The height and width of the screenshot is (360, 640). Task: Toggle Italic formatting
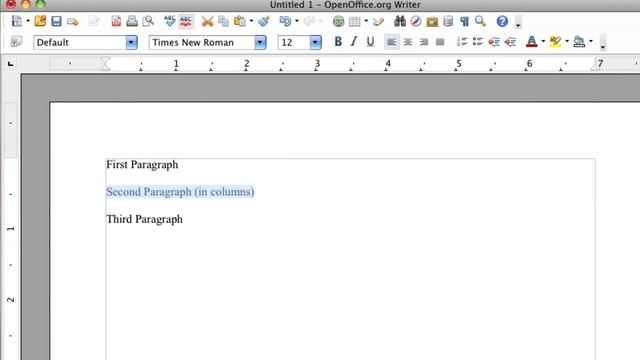[354, 42]
